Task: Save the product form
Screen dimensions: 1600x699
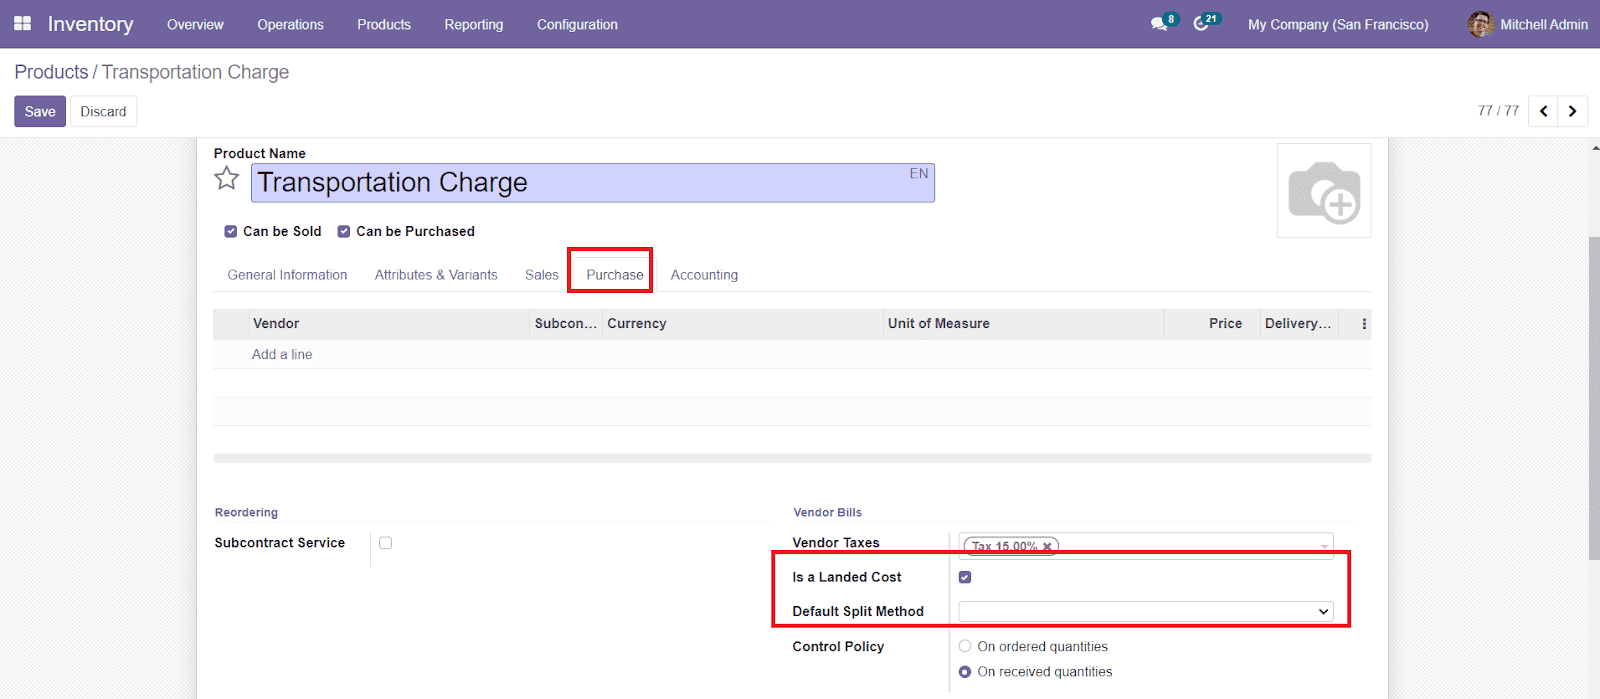Action: click(x=40, y=111)
